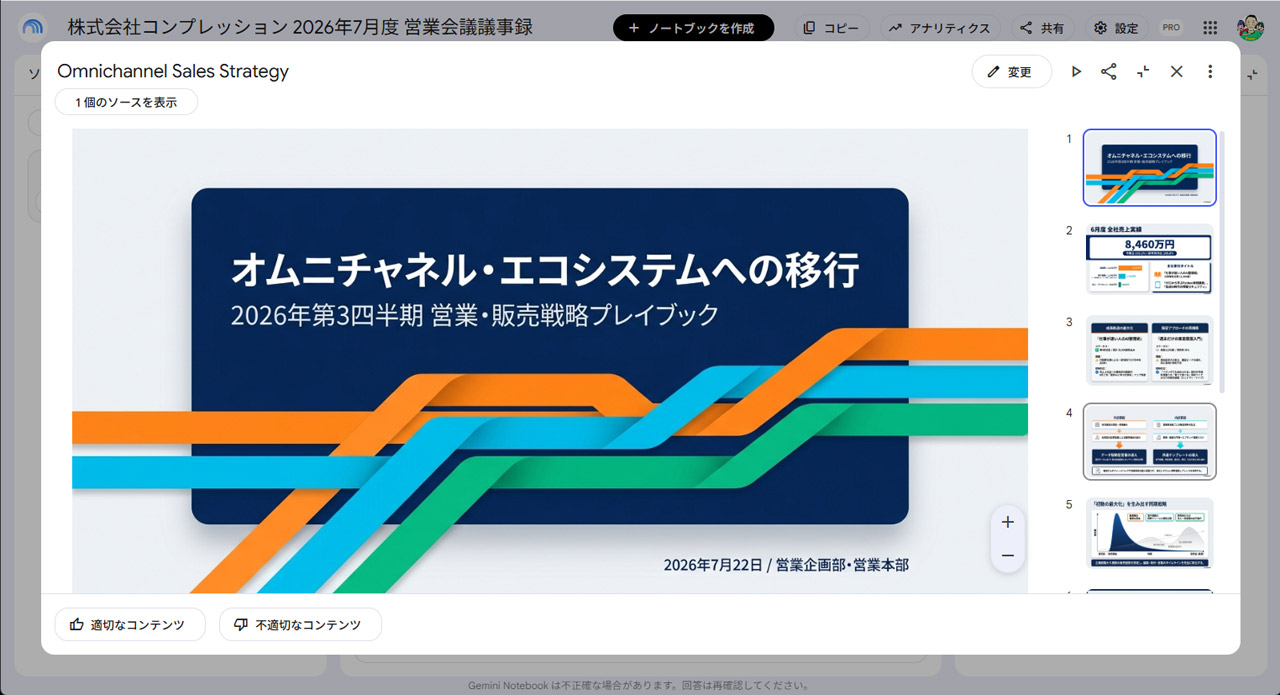
Task: Click the 変更 edit button
Action: pyautogui.click(x=1011, y=72)
